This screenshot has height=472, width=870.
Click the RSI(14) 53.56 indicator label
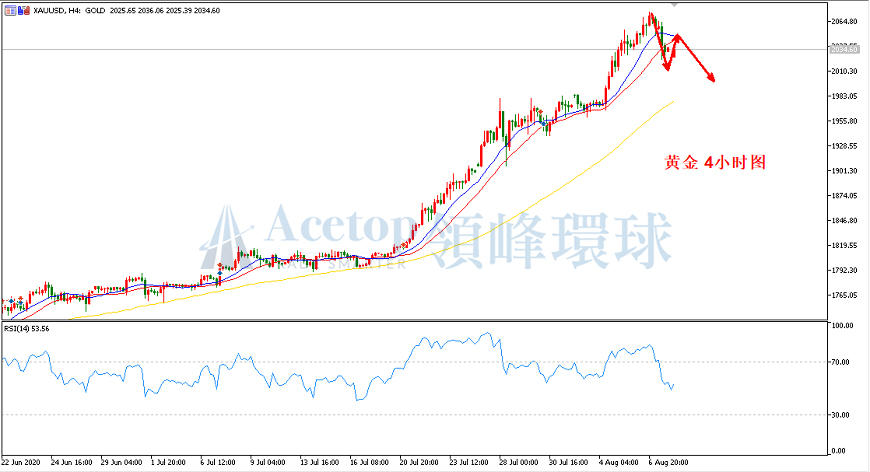coord(27,328)
